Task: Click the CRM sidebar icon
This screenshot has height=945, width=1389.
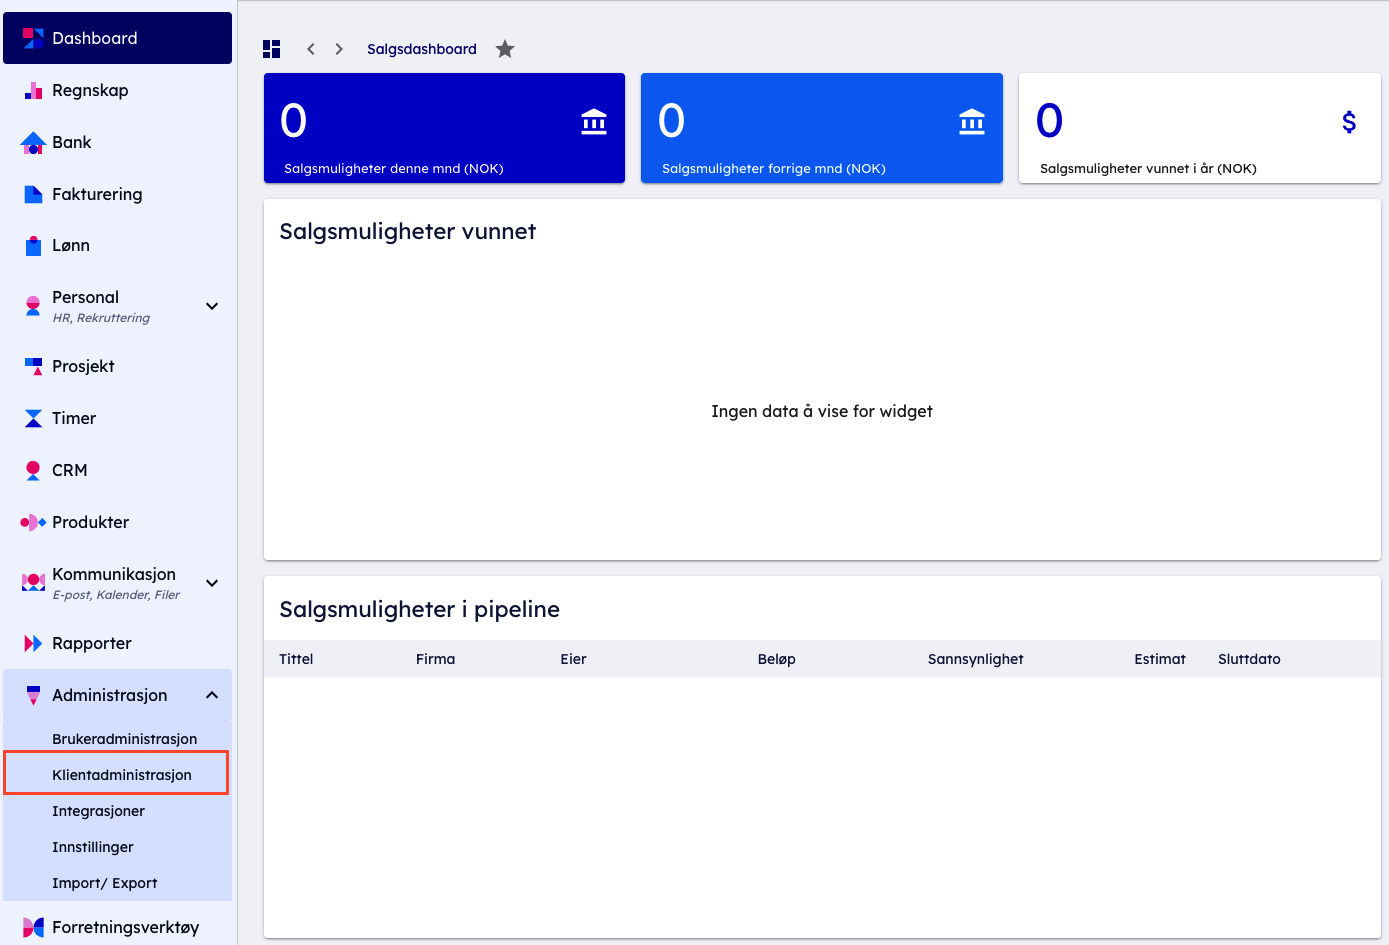Action: pyautogui.click(x=33, y=470)
